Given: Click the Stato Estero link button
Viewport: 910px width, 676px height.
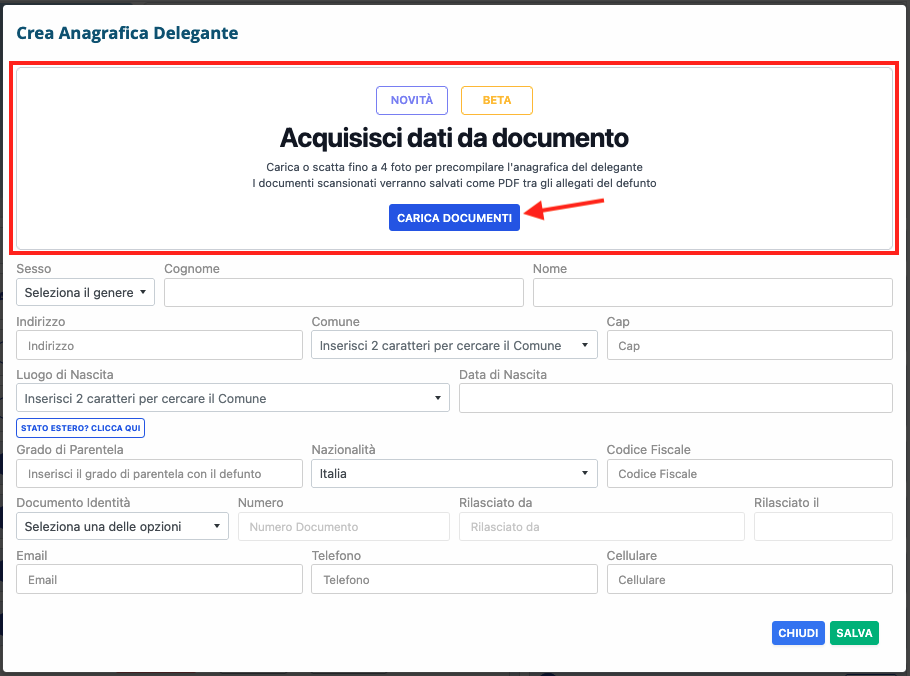Looking at the screenshot, I should [81, 428].
